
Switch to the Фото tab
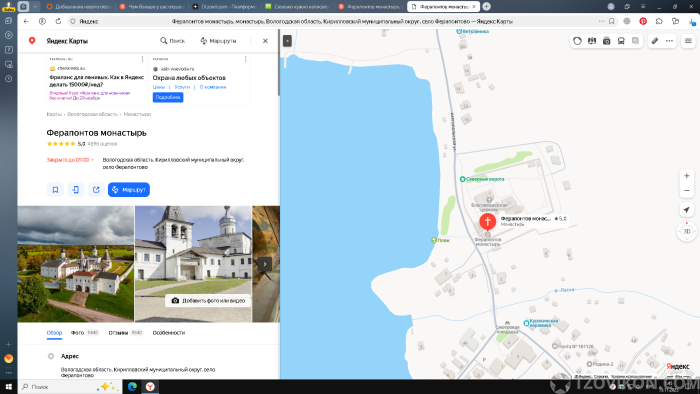click(84, 333)
